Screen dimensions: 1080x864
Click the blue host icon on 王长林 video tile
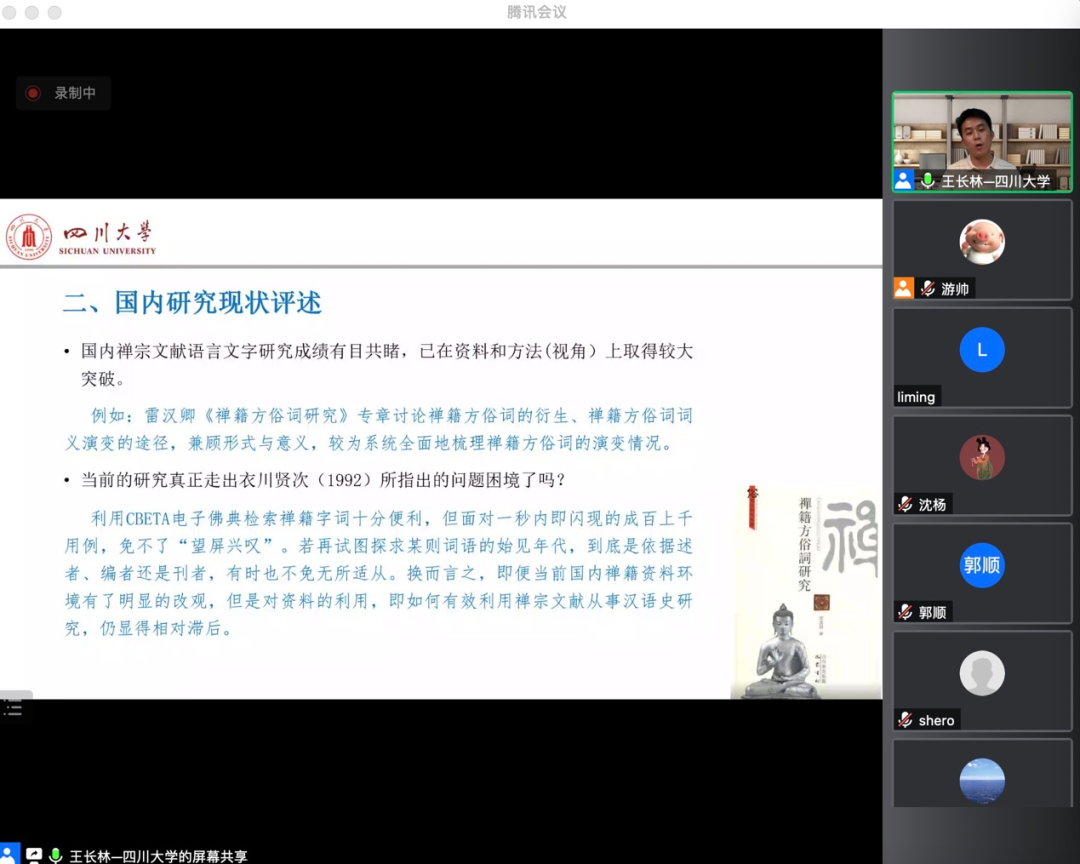click(904, 181)
